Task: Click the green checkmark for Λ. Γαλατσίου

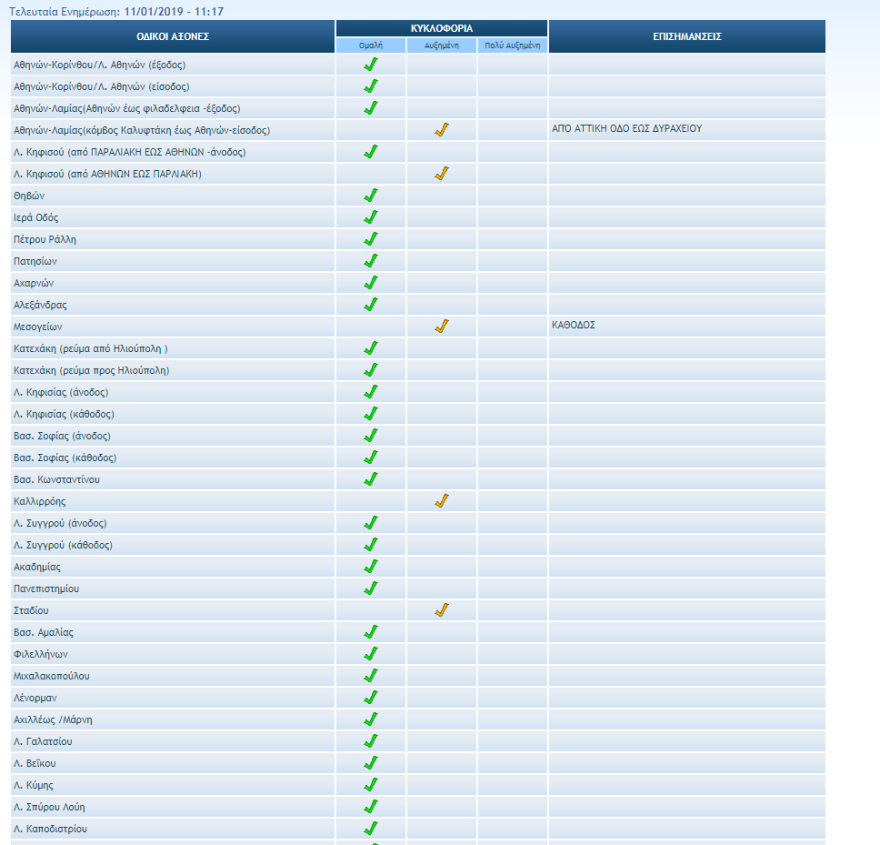Action: [370, 741]
